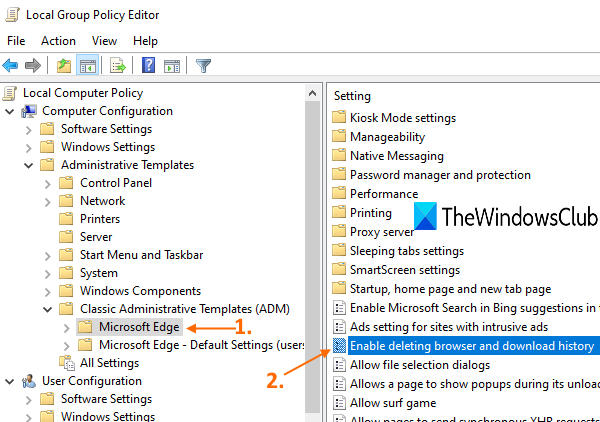This screenshot has height=422, width=600.
Task: Click the Back arrow toolbar icon
Action: (10, 65)
